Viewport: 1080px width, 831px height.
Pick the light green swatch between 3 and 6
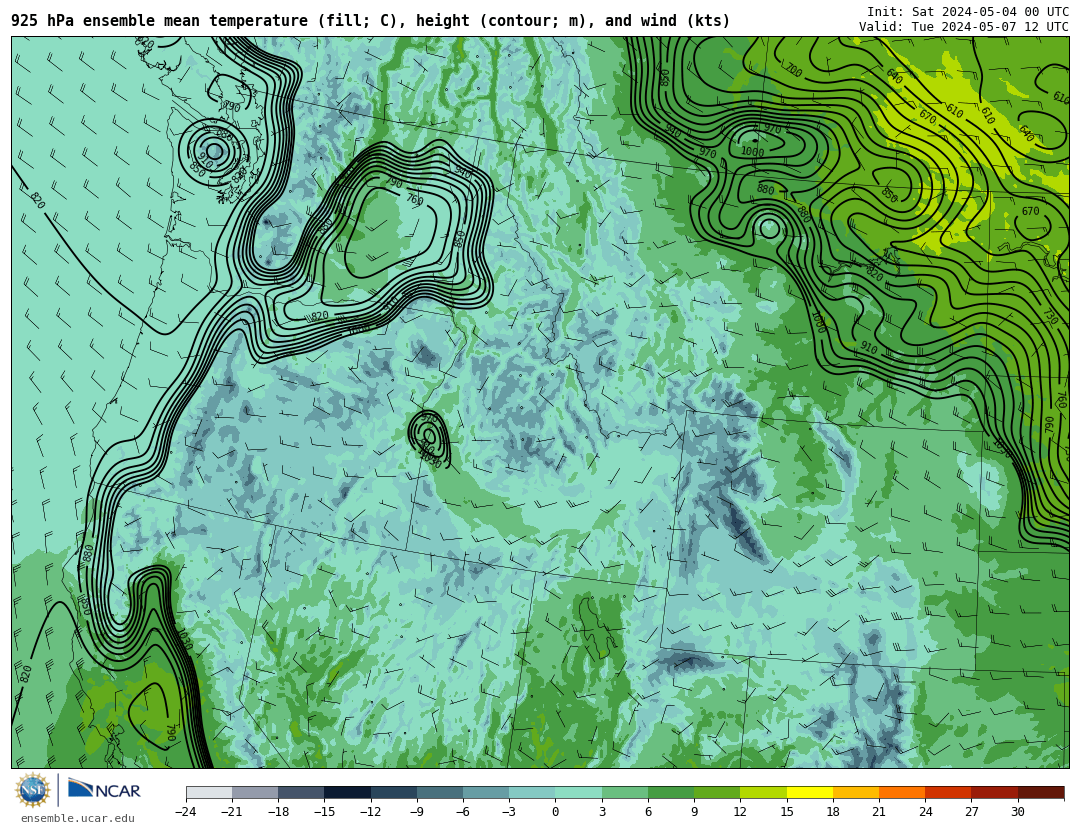[x=625, y=792]
